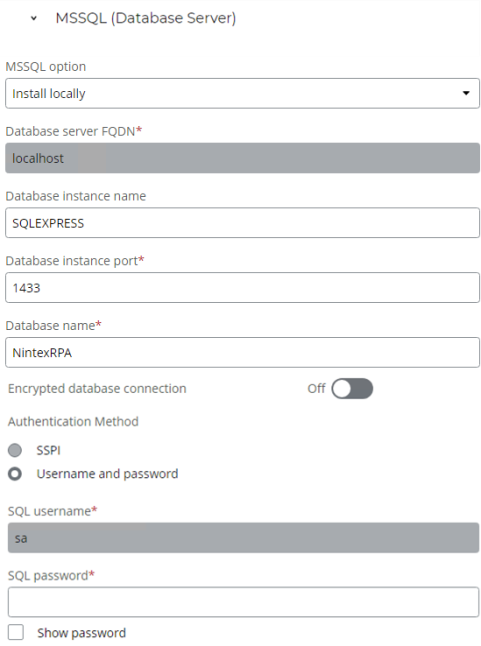The height and width of the screenshot is (646, 481).
Task: Click the Show password label text
Action: (82, 633)
